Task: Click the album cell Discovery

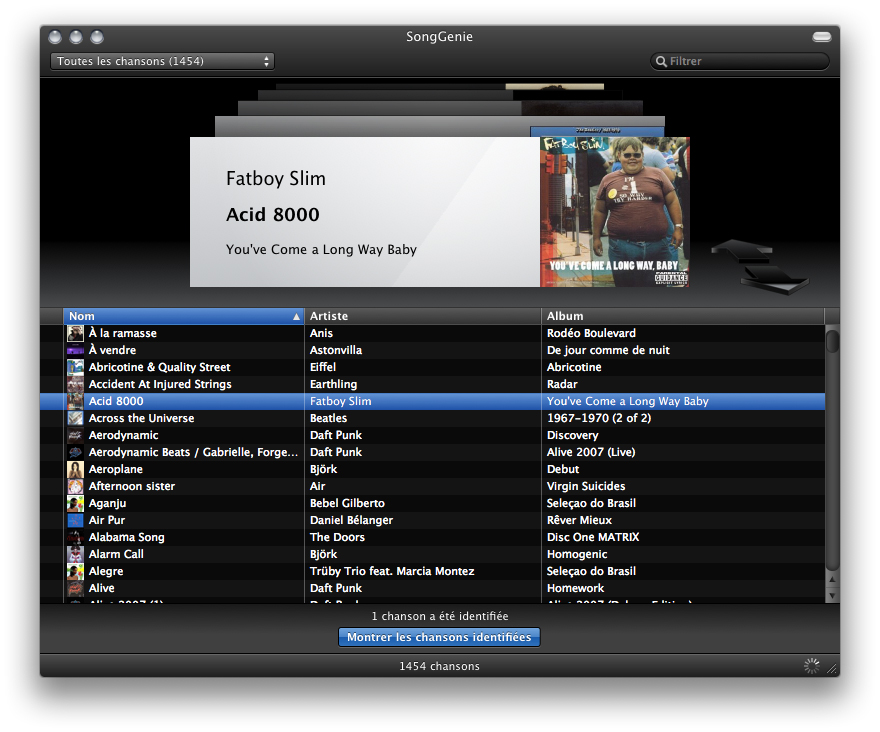Action: click(572, 435)
